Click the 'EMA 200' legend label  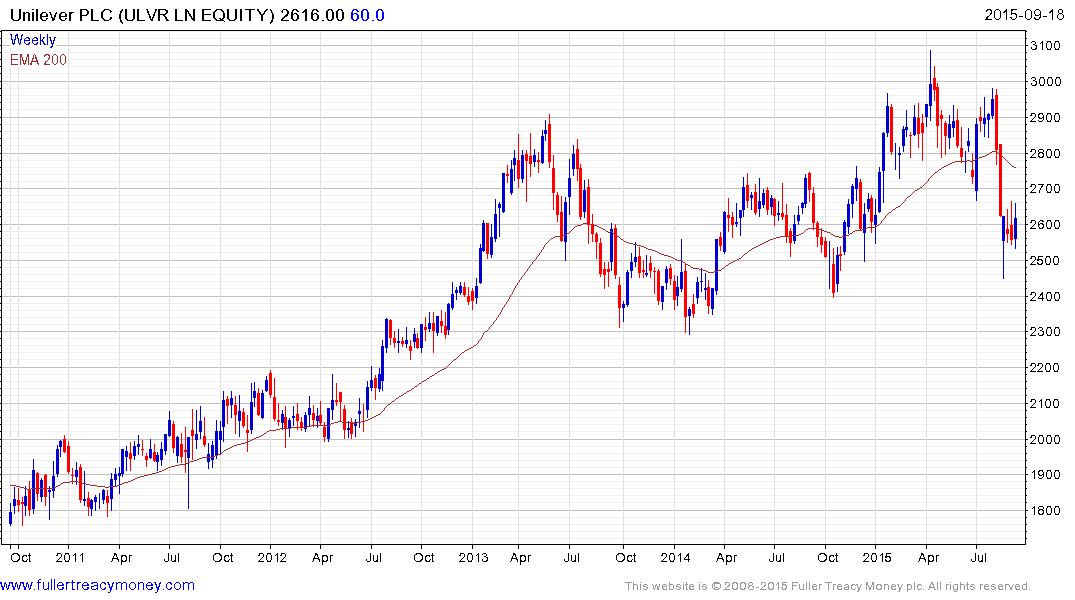(38, 60)
